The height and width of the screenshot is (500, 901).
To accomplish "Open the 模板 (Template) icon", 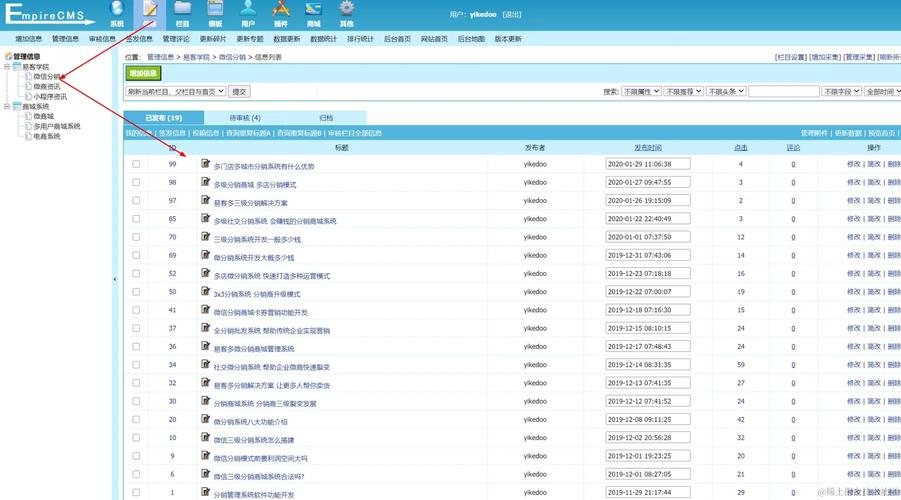I will point(215,9).
